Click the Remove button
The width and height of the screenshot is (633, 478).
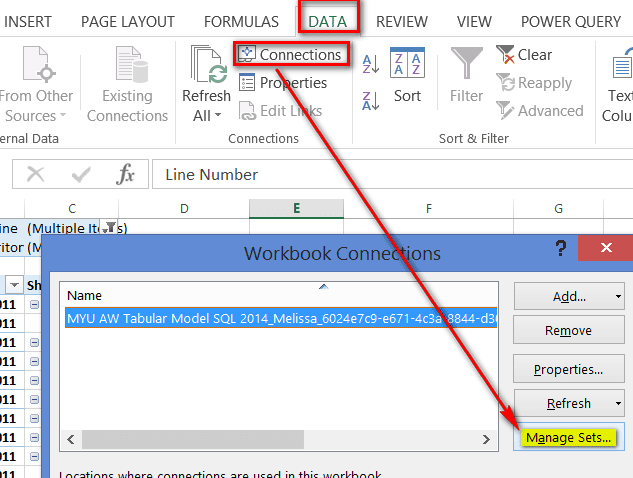pos(569,330)
